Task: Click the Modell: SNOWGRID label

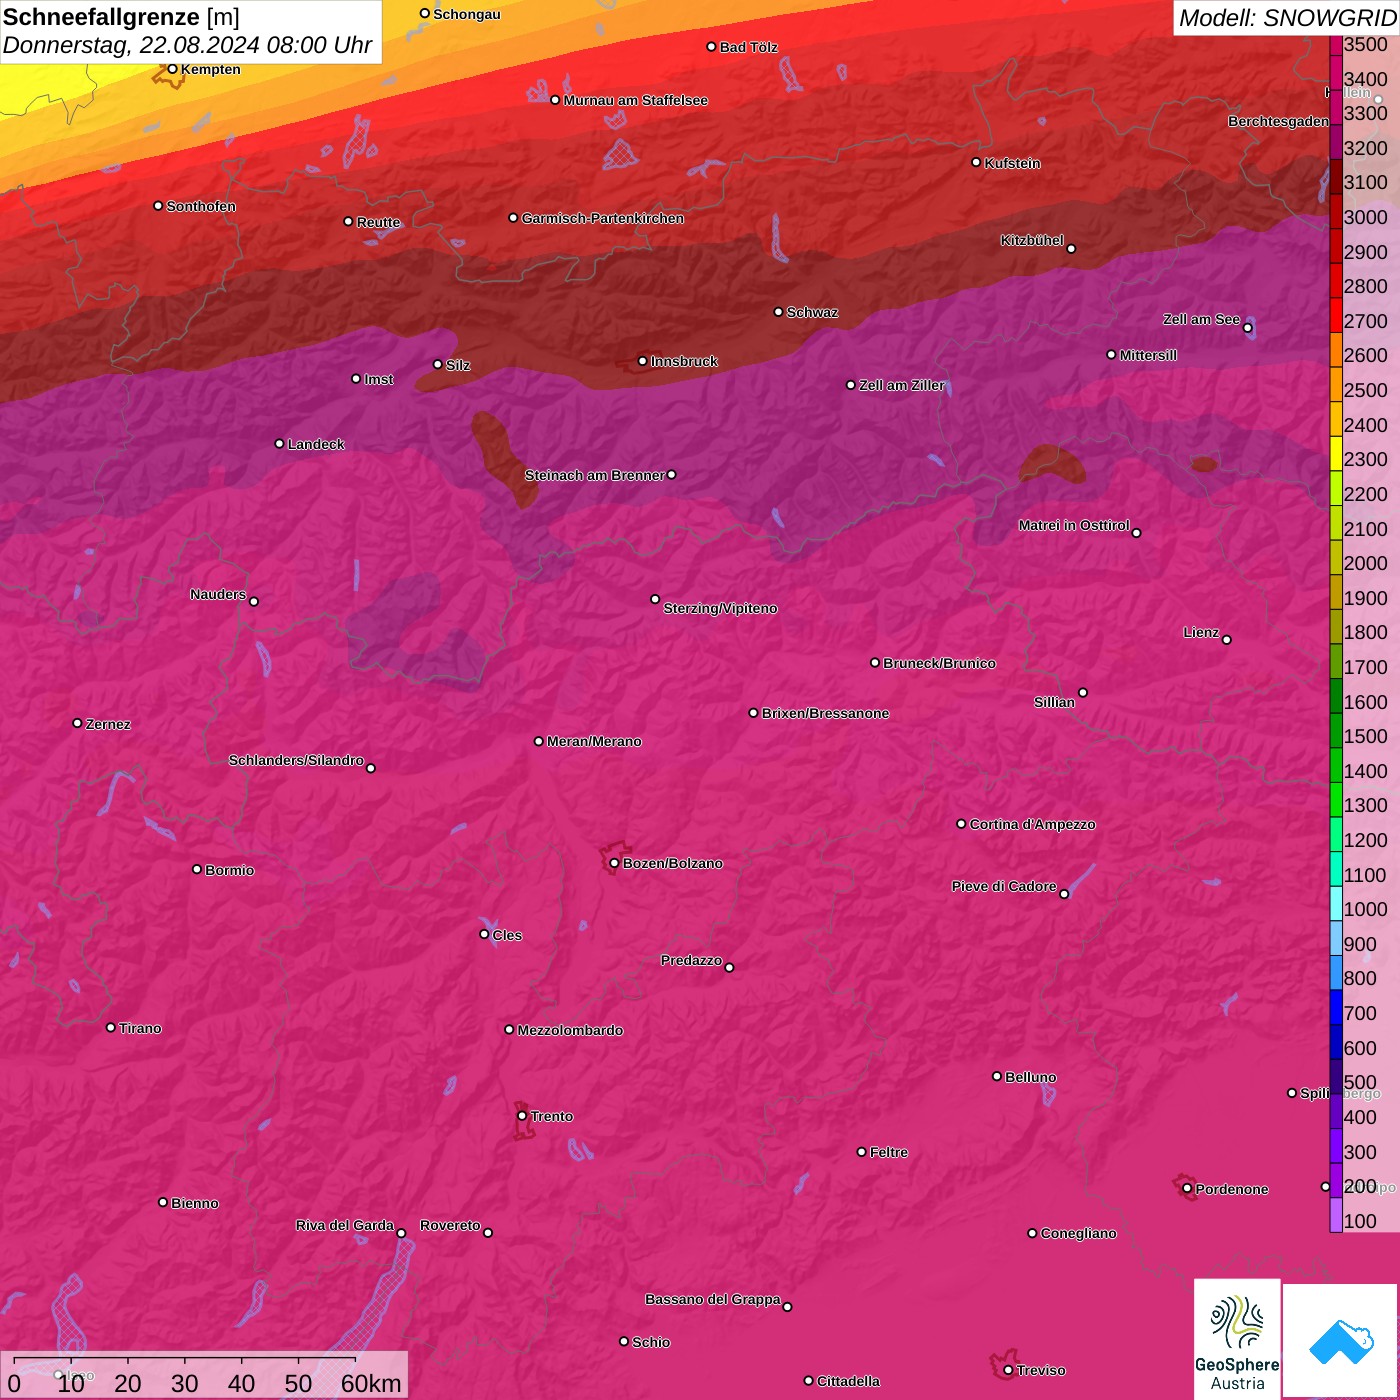Action: (1287, 17)
